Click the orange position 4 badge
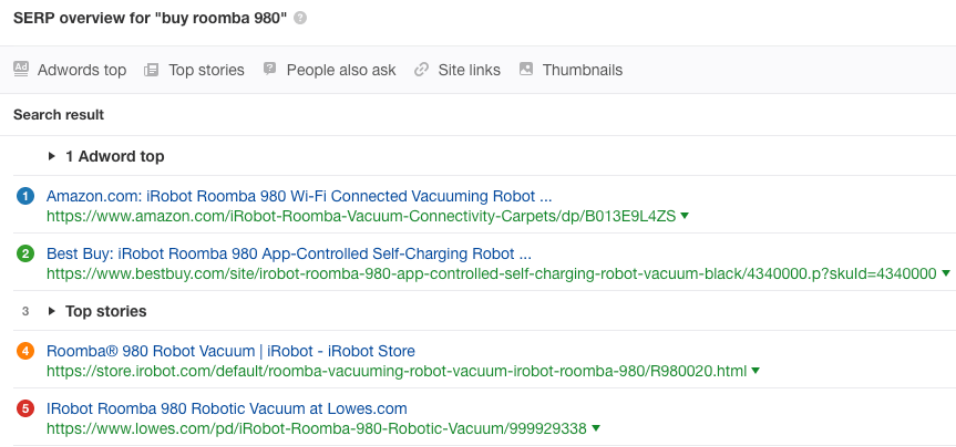The image size is (956, 447). click(x=25, y=351)
